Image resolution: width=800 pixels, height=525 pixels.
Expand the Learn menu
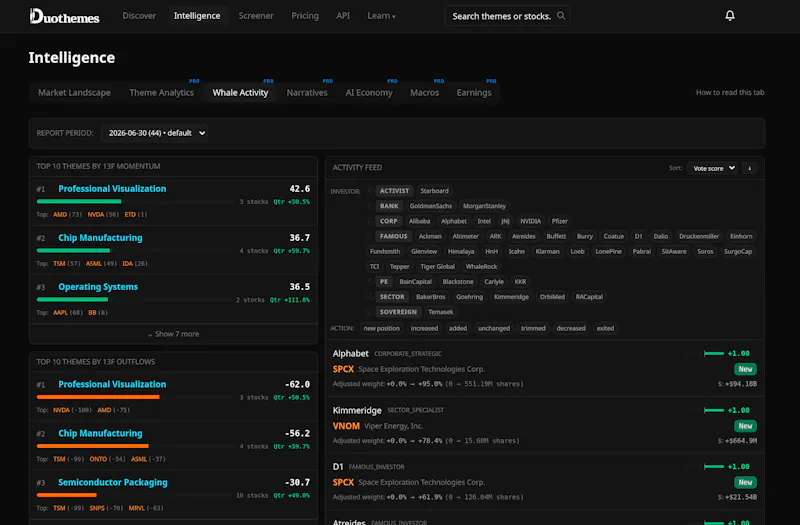pos(381,16)
